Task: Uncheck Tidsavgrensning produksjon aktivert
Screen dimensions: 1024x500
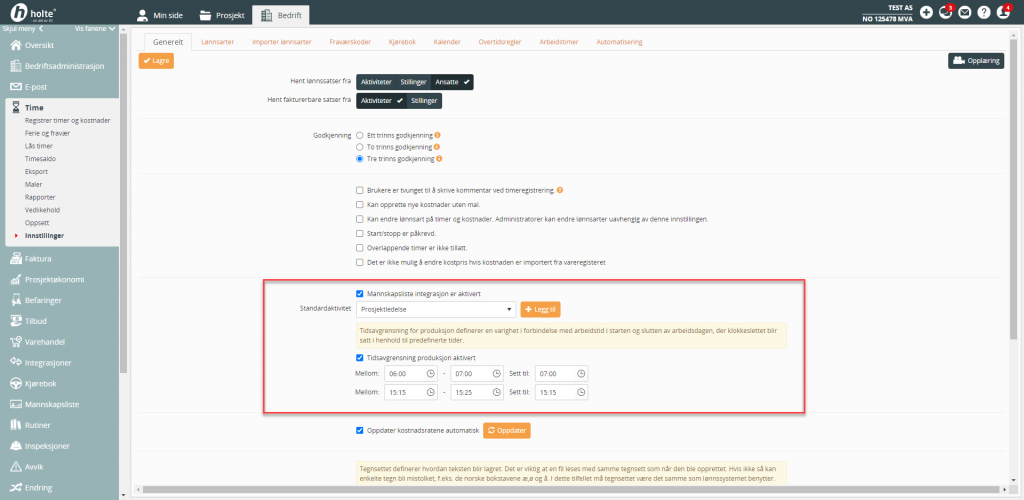Action: coord(360,357)
